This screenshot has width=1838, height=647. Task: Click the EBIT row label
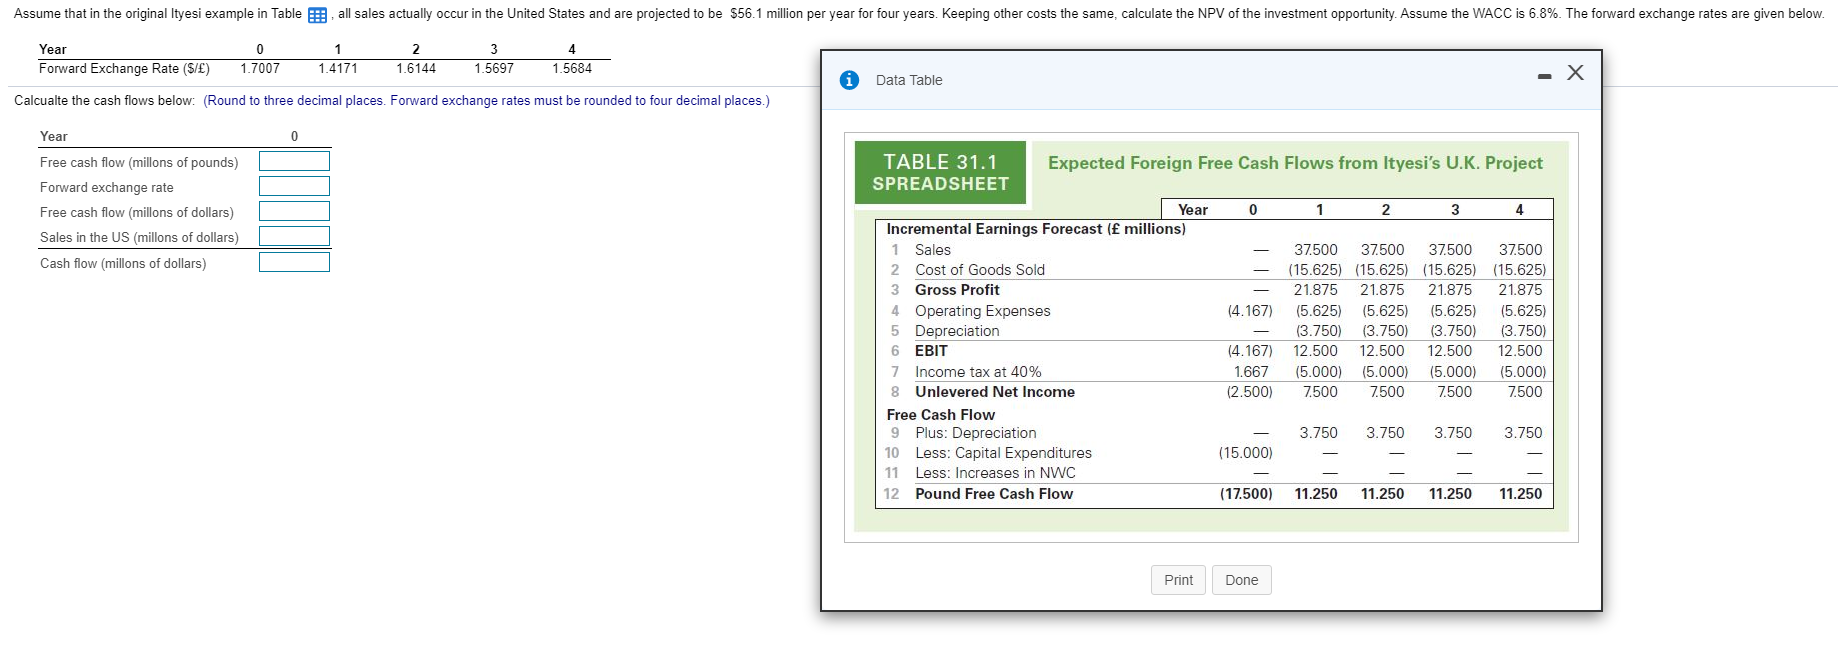click(931, 351)
